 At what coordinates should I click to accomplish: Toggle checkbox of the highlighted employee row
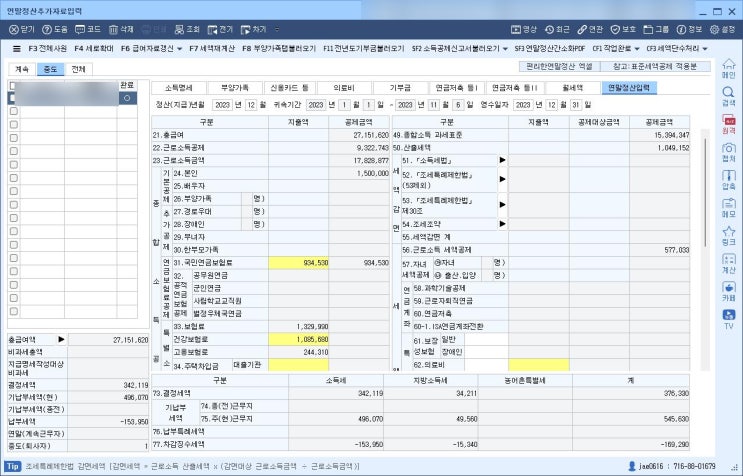pyautogui.click(x=13, y=98)
